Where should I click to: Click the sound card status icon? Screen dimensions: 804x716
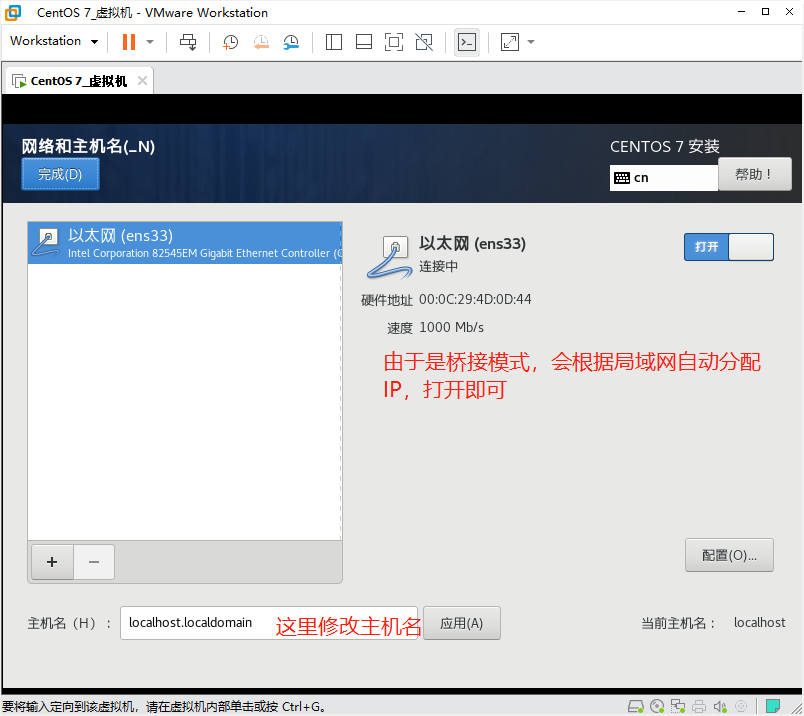(x=720, y=707)
